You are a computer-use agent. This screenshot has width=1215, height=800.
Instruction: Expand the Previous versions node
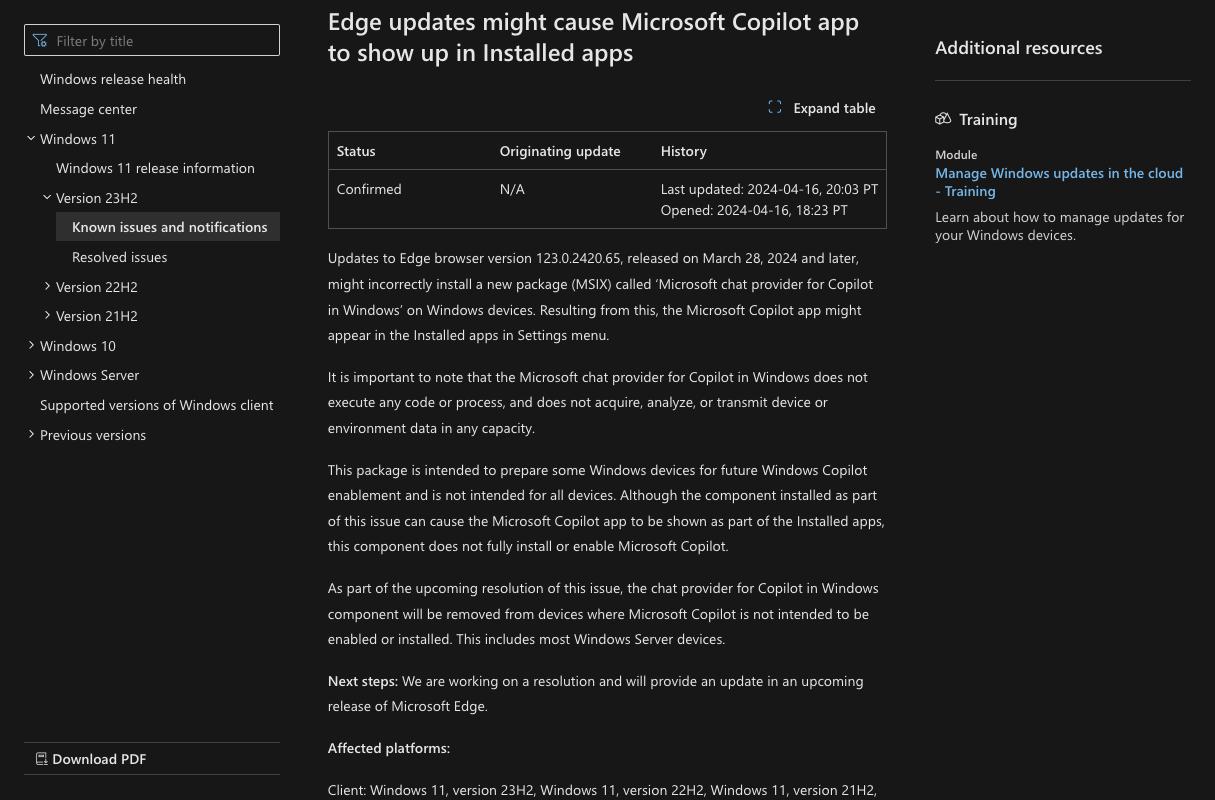pos(31,435)
